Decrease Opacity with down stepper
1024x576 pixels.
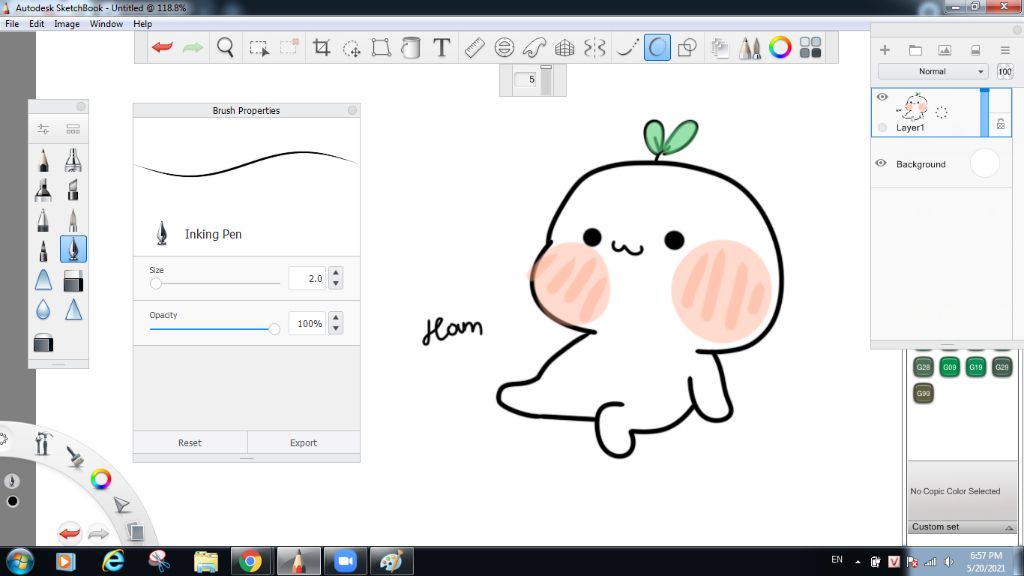[x=336, y=328]
